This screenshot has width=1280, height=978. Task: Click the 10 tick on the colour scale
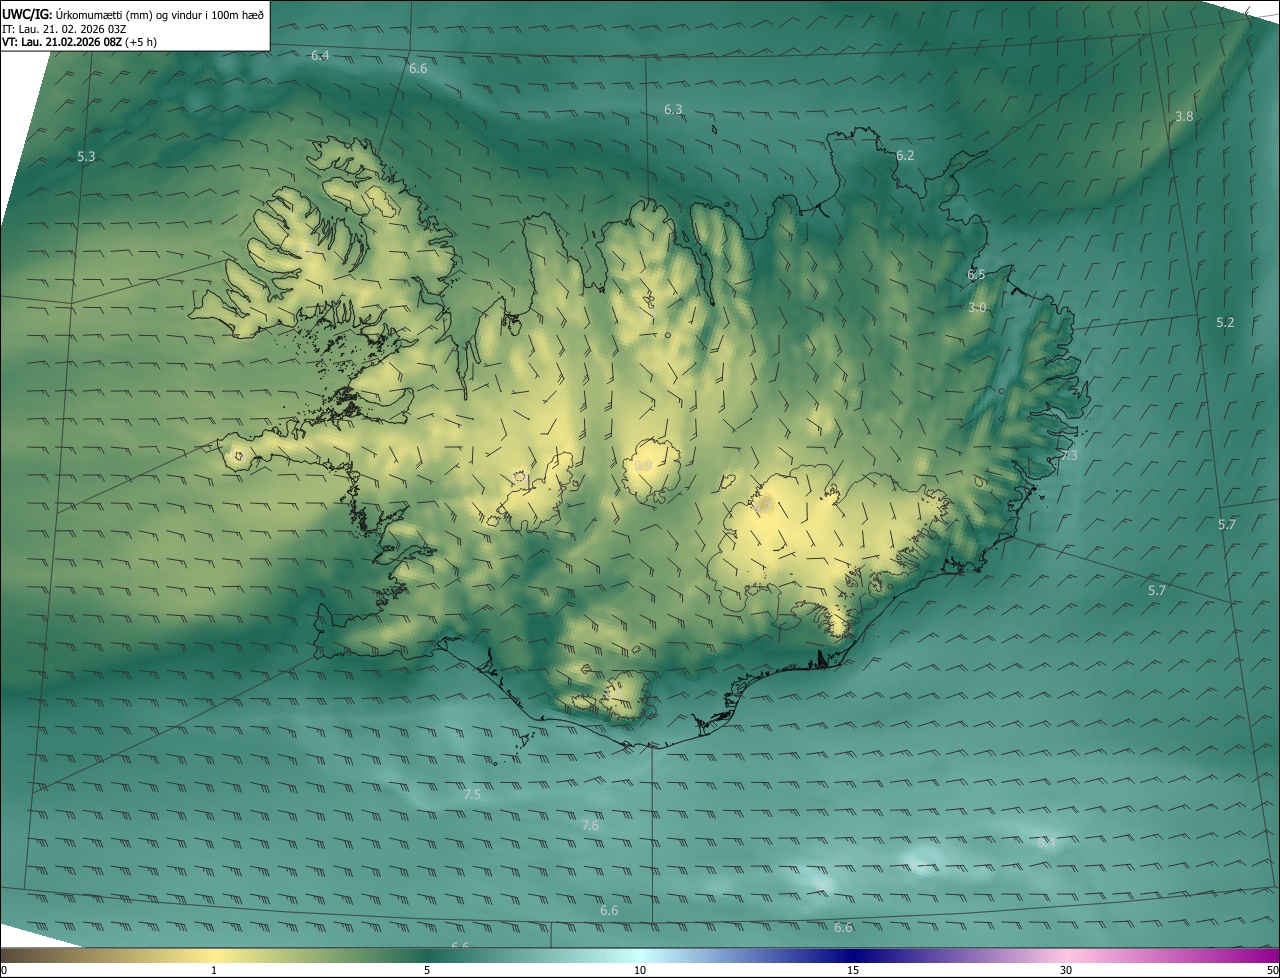[x=640, y=970]
